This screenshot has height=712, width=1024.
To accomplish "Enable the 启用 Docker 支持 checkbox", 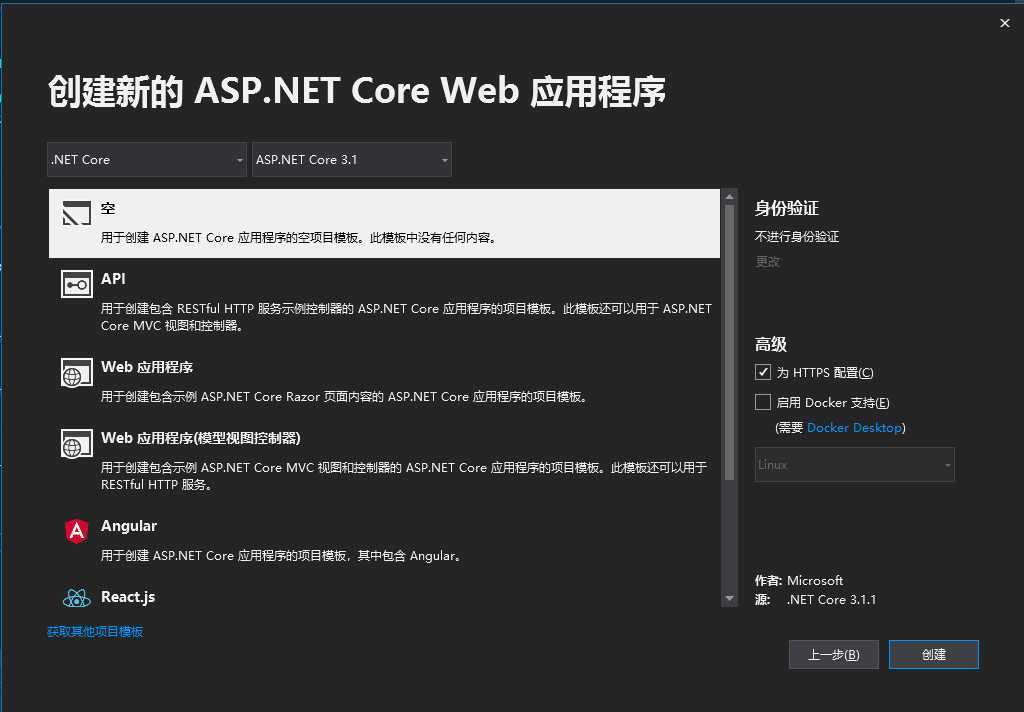I will [x=763, y=402].
